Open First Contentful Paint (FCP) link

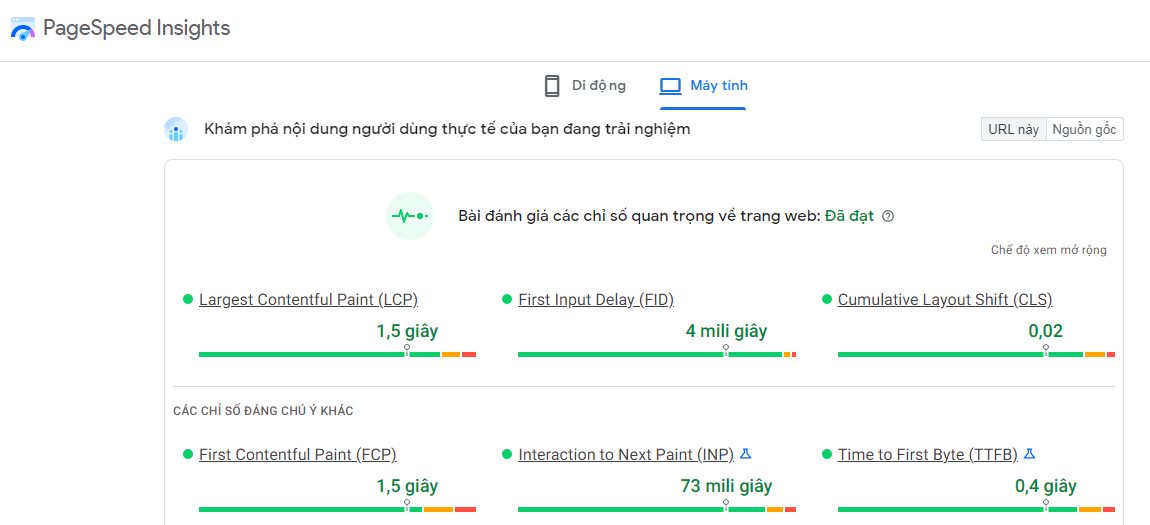coord(298,455)
